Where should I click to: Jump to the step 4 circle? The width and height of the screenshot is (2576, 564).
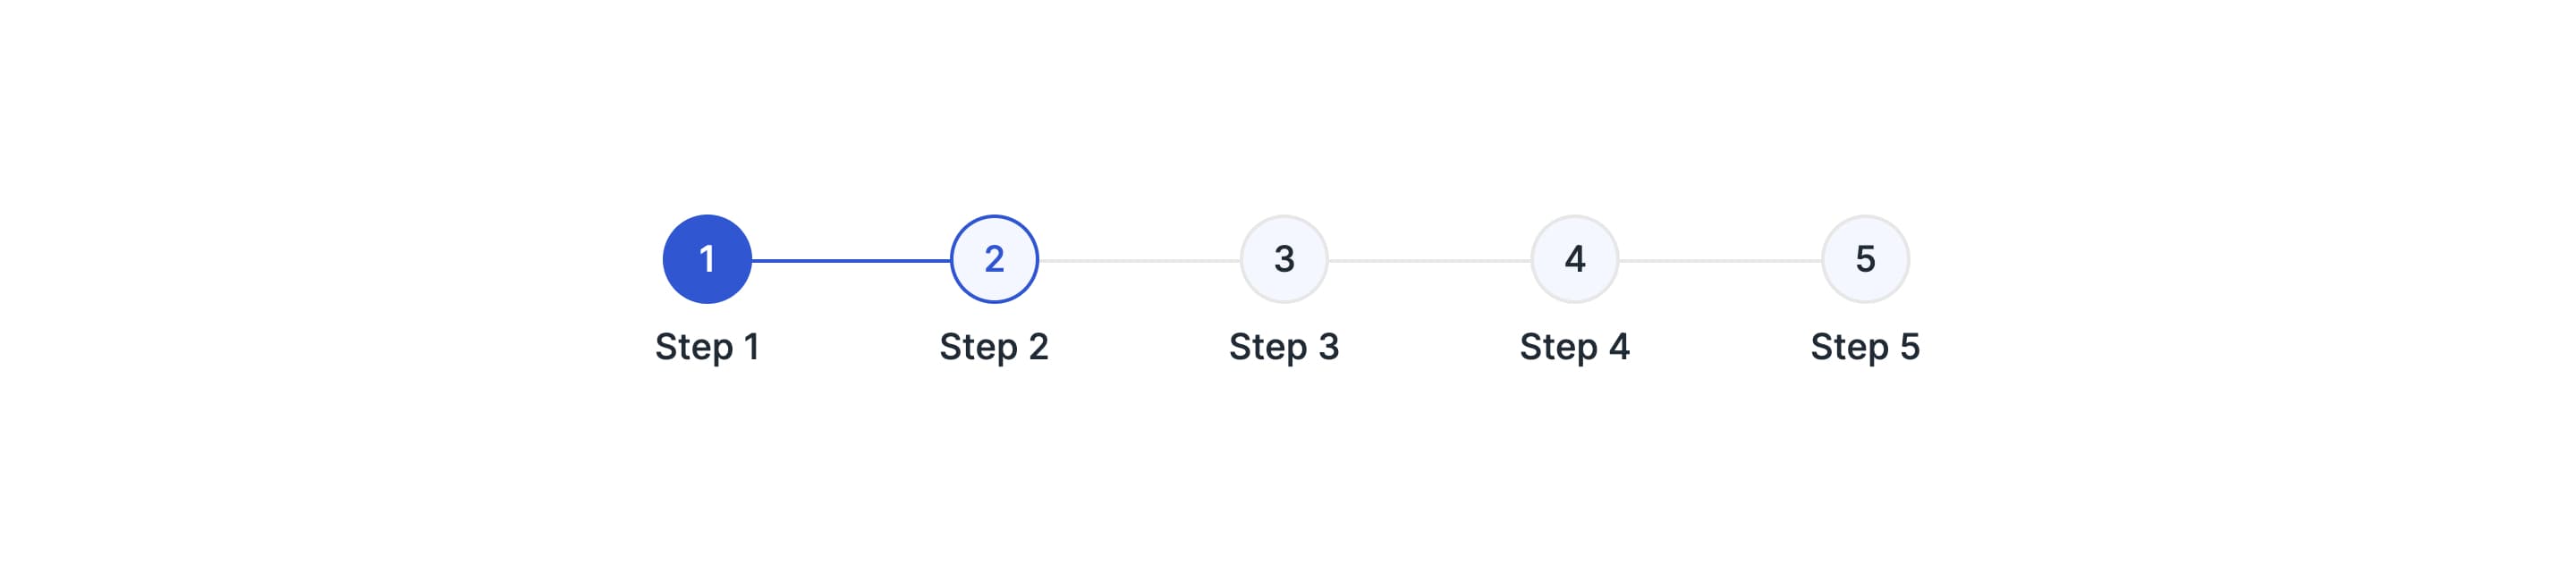1575,259
